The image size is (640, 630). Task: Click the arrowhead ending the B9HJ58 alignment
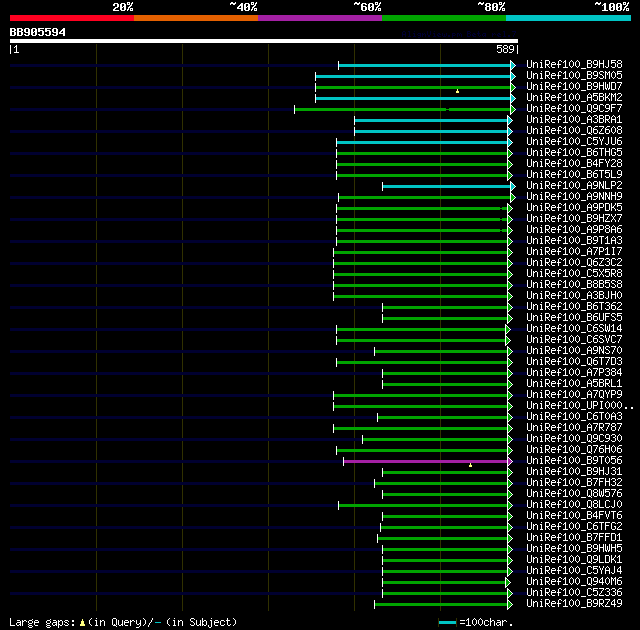513,65
